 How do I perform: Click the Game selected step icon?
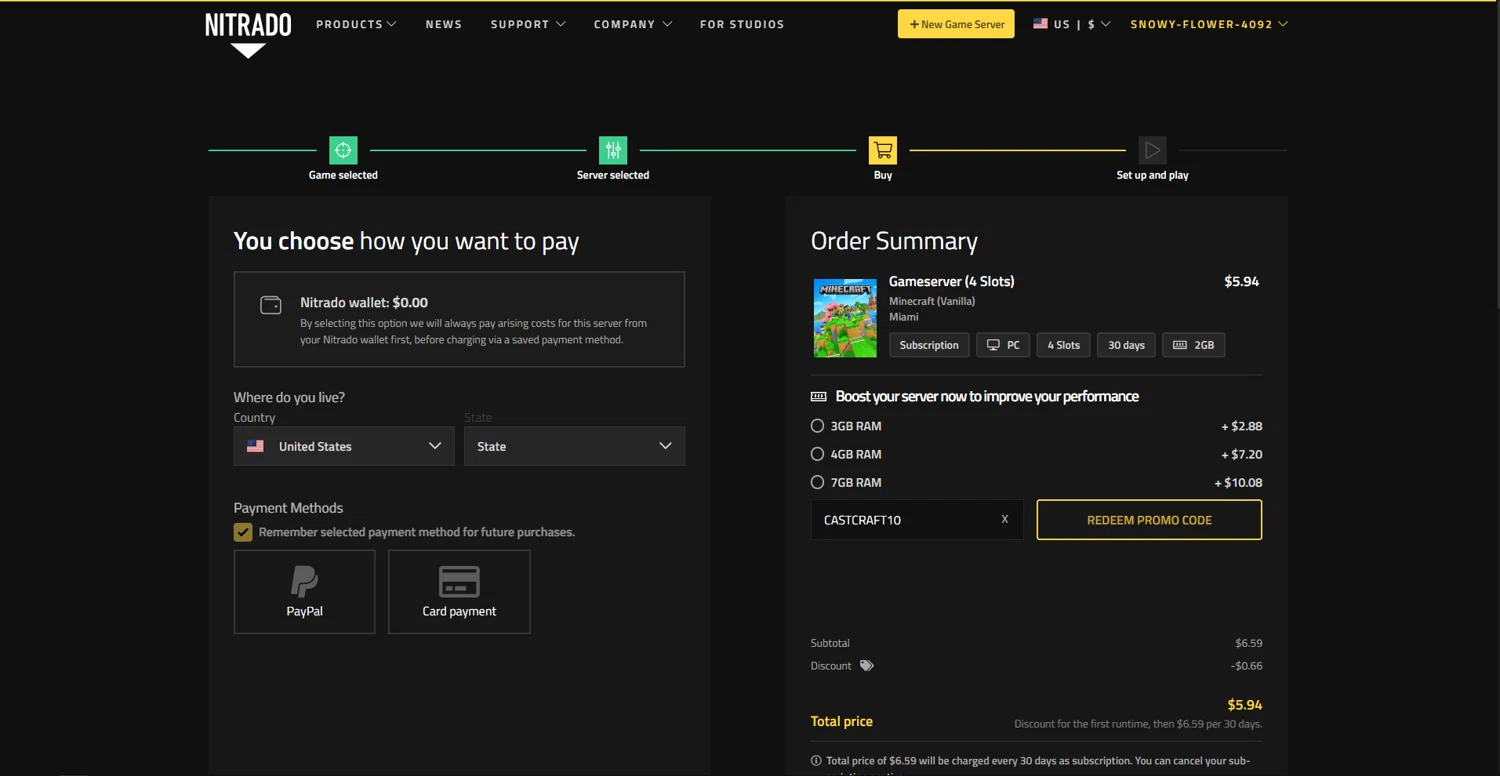(x=343, y=150)
